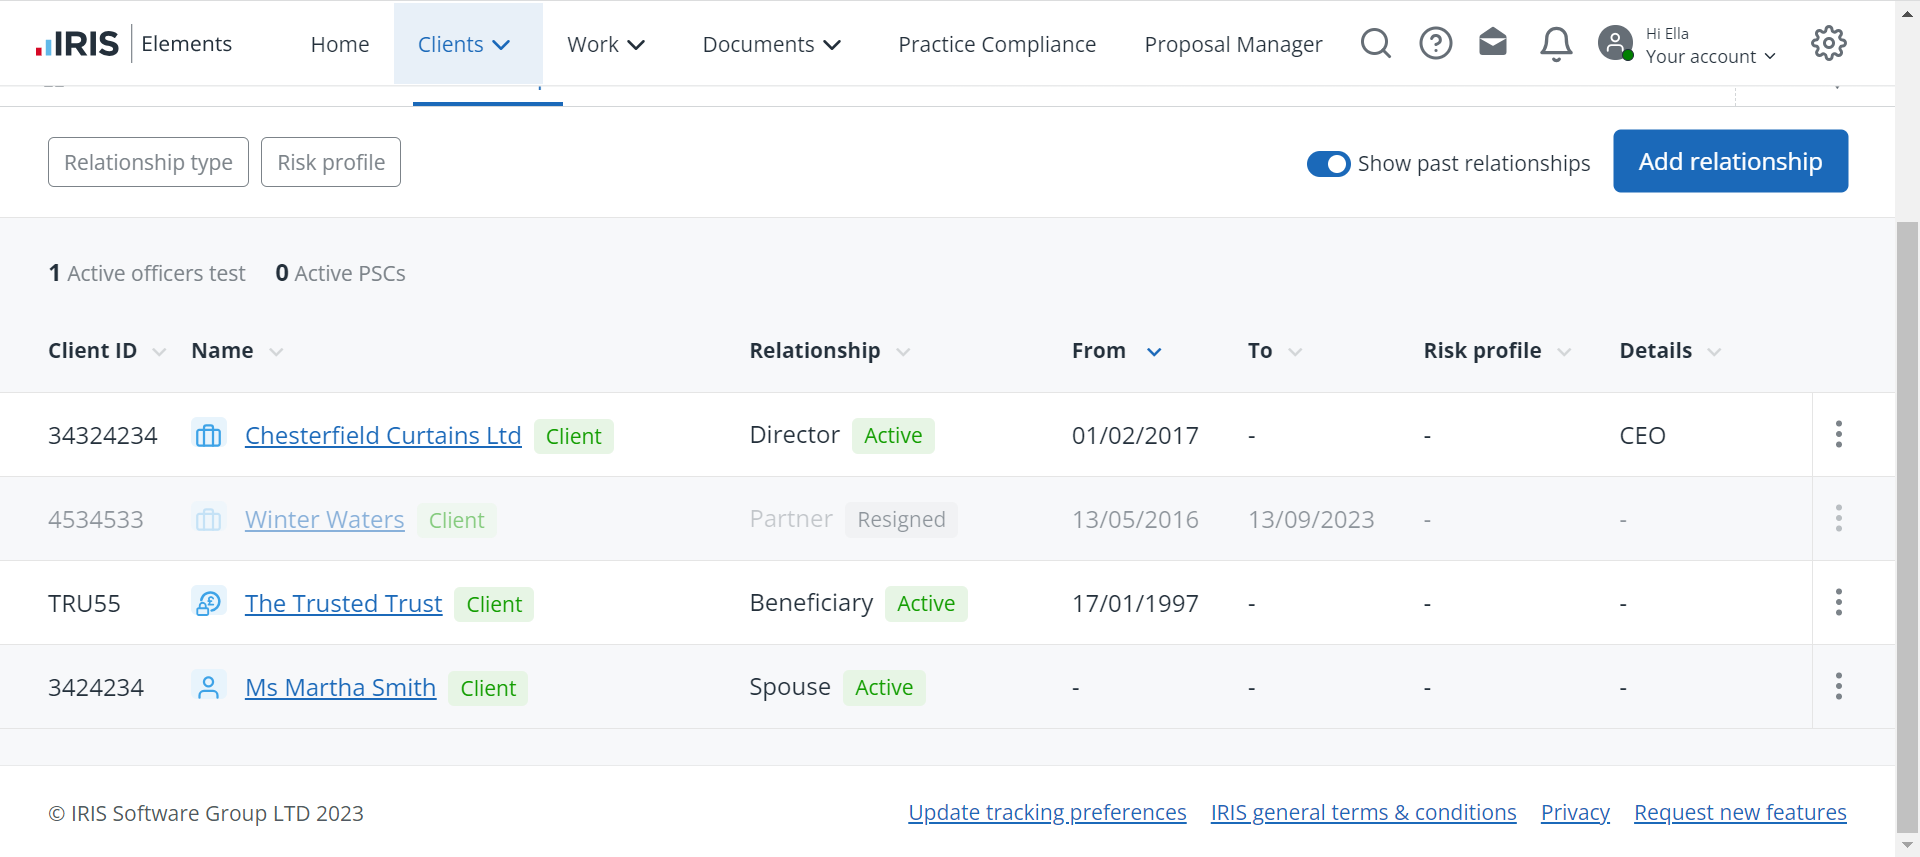Click the Add relationship button
This screenshot has width=1920, height=857.
click(x=1730, y=161)
